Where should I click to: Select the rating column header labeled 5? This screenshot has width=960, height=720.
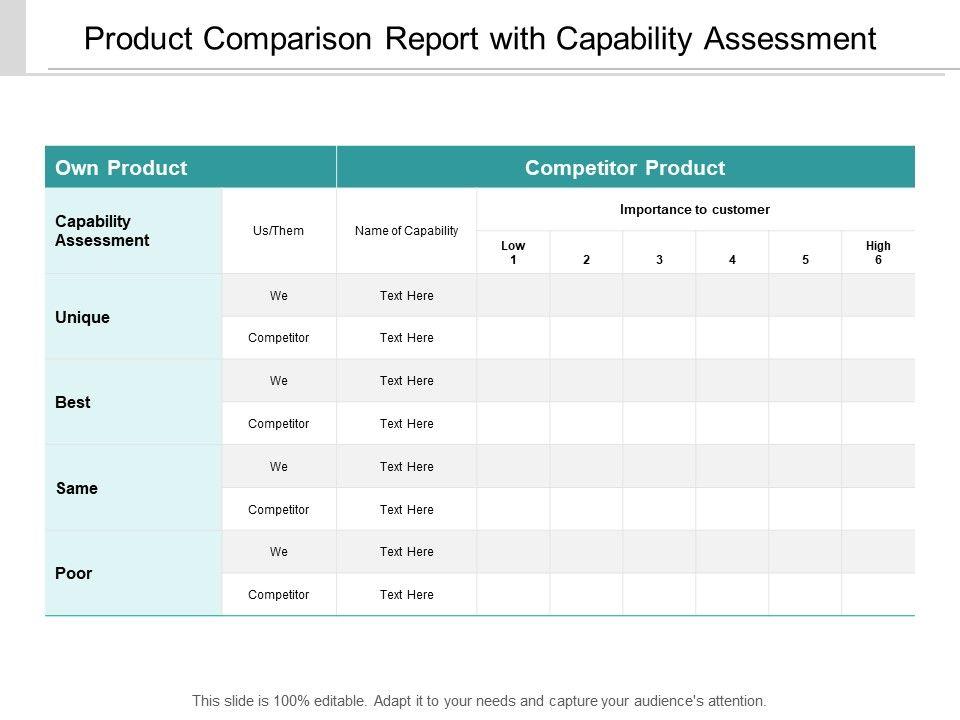pyautogui.click(x=805, y=259)
